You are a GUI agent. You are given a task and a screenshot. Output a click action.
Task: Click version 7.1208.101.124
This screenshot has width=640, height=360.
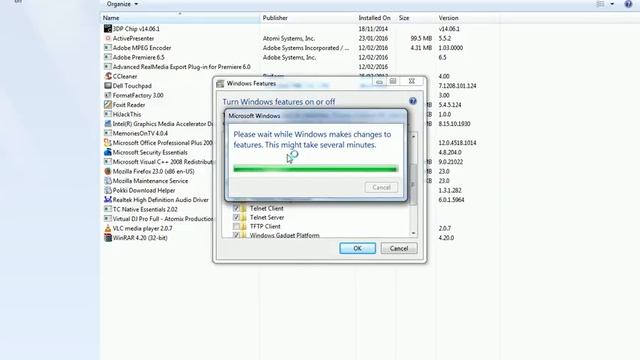pos(457,86)
